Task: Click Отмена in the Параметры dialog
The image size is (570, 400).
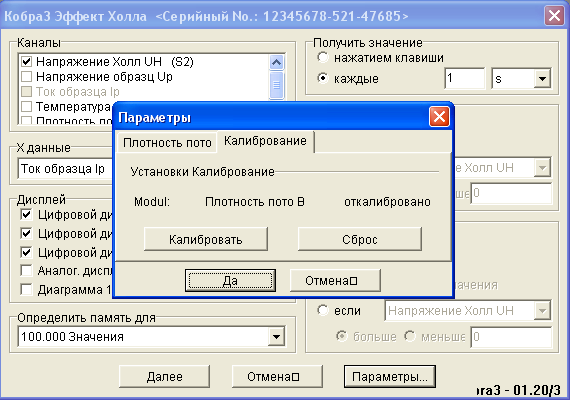Action: pos(335,281)
